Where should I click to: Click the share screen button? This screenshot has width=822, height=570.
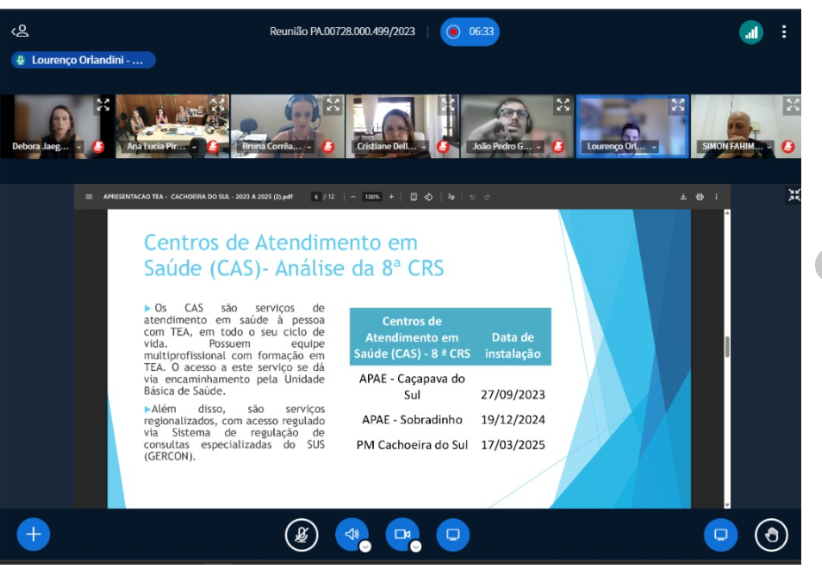(452, 535)
